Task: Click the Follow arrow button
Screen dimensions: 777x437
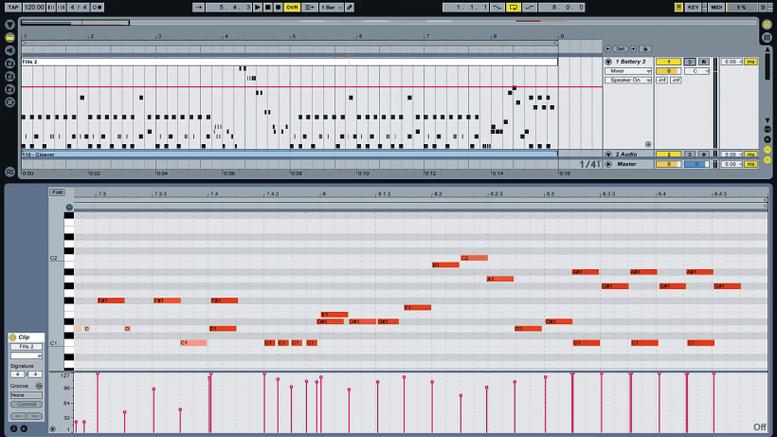Action: point(199,7)
